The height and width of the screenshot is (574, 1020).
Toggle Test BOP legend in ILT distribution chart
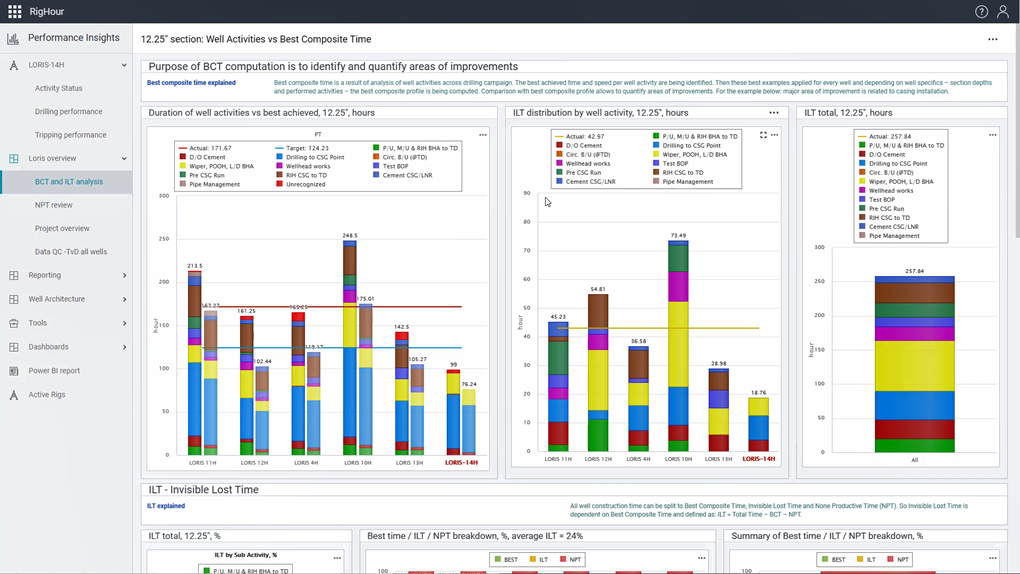click(671, 163)
